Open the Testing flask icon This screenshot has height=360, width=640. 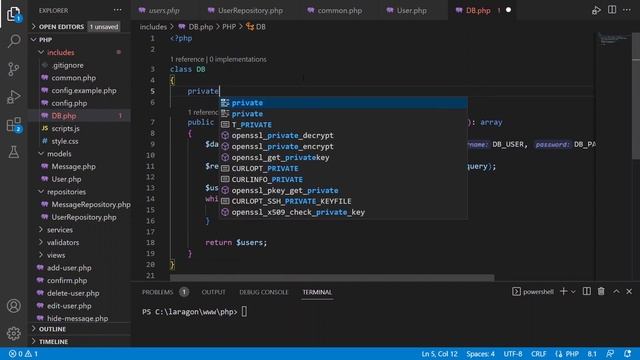coord(13,152)
